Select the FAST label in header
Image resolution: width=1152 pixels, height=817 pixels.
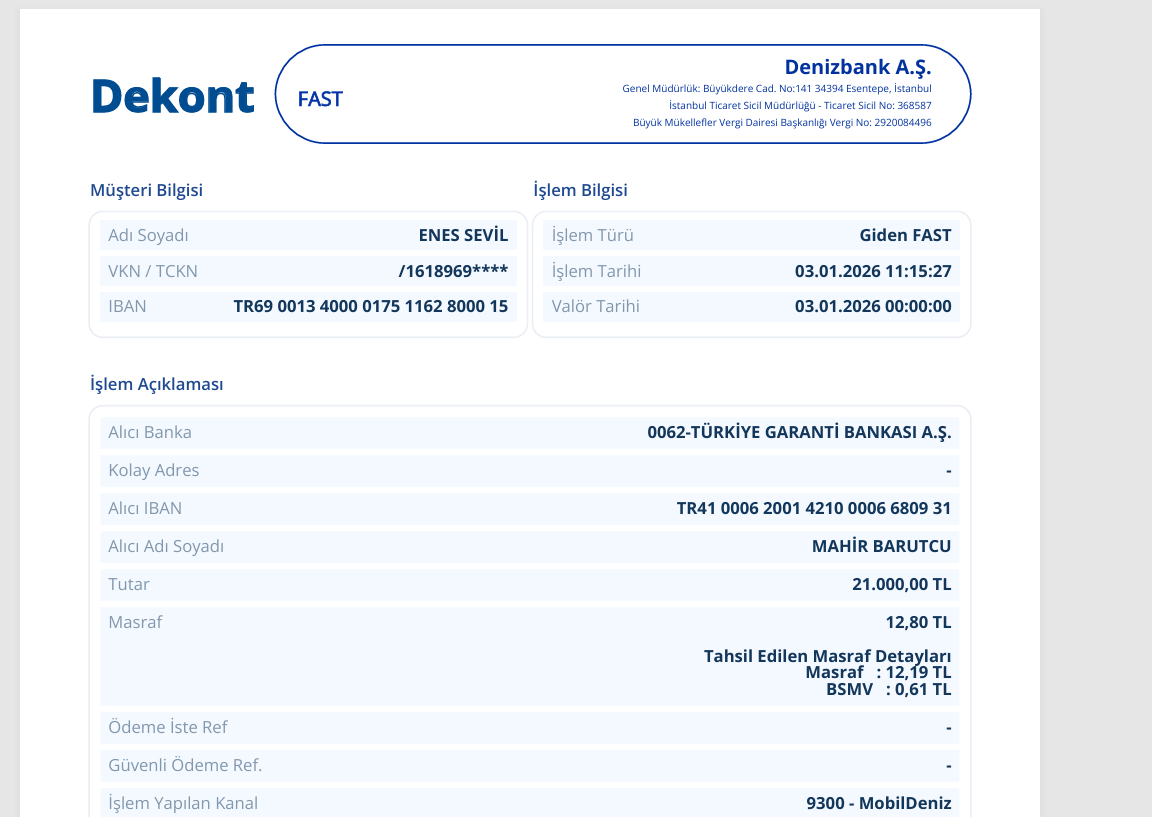320,99
